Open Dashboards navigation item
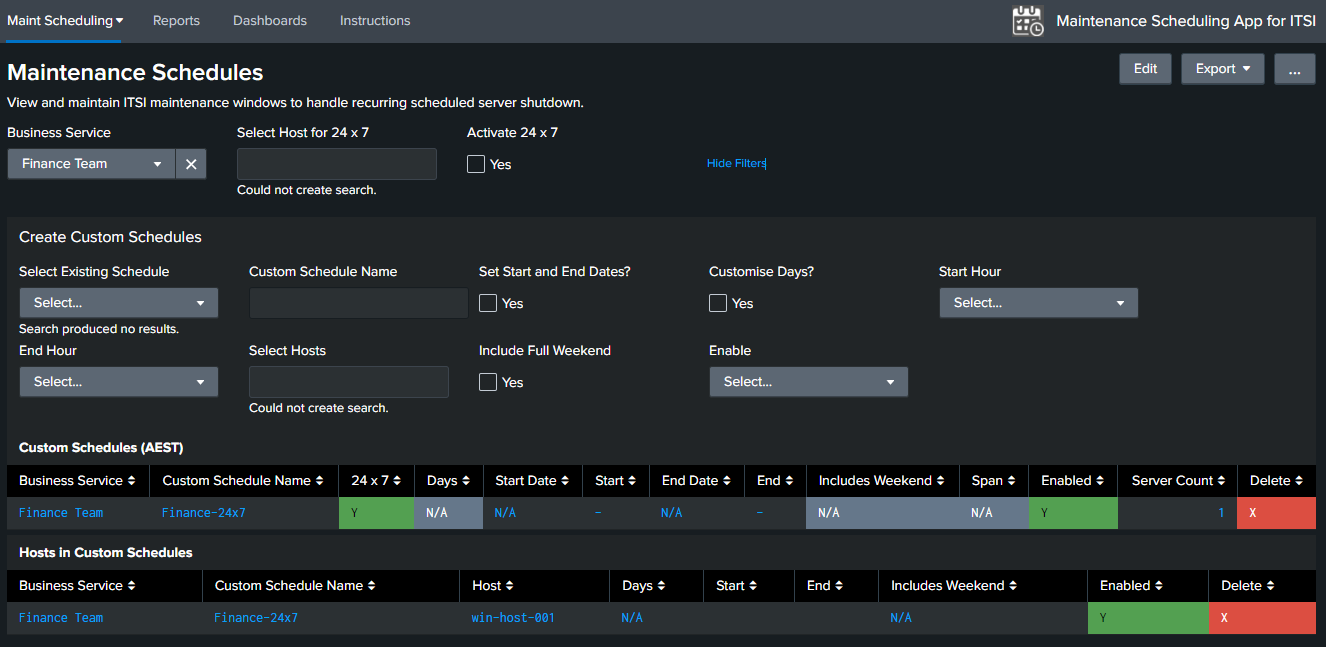Image resolution: width=1326 pixels, height=647 pixels. [x=270, y=20]
